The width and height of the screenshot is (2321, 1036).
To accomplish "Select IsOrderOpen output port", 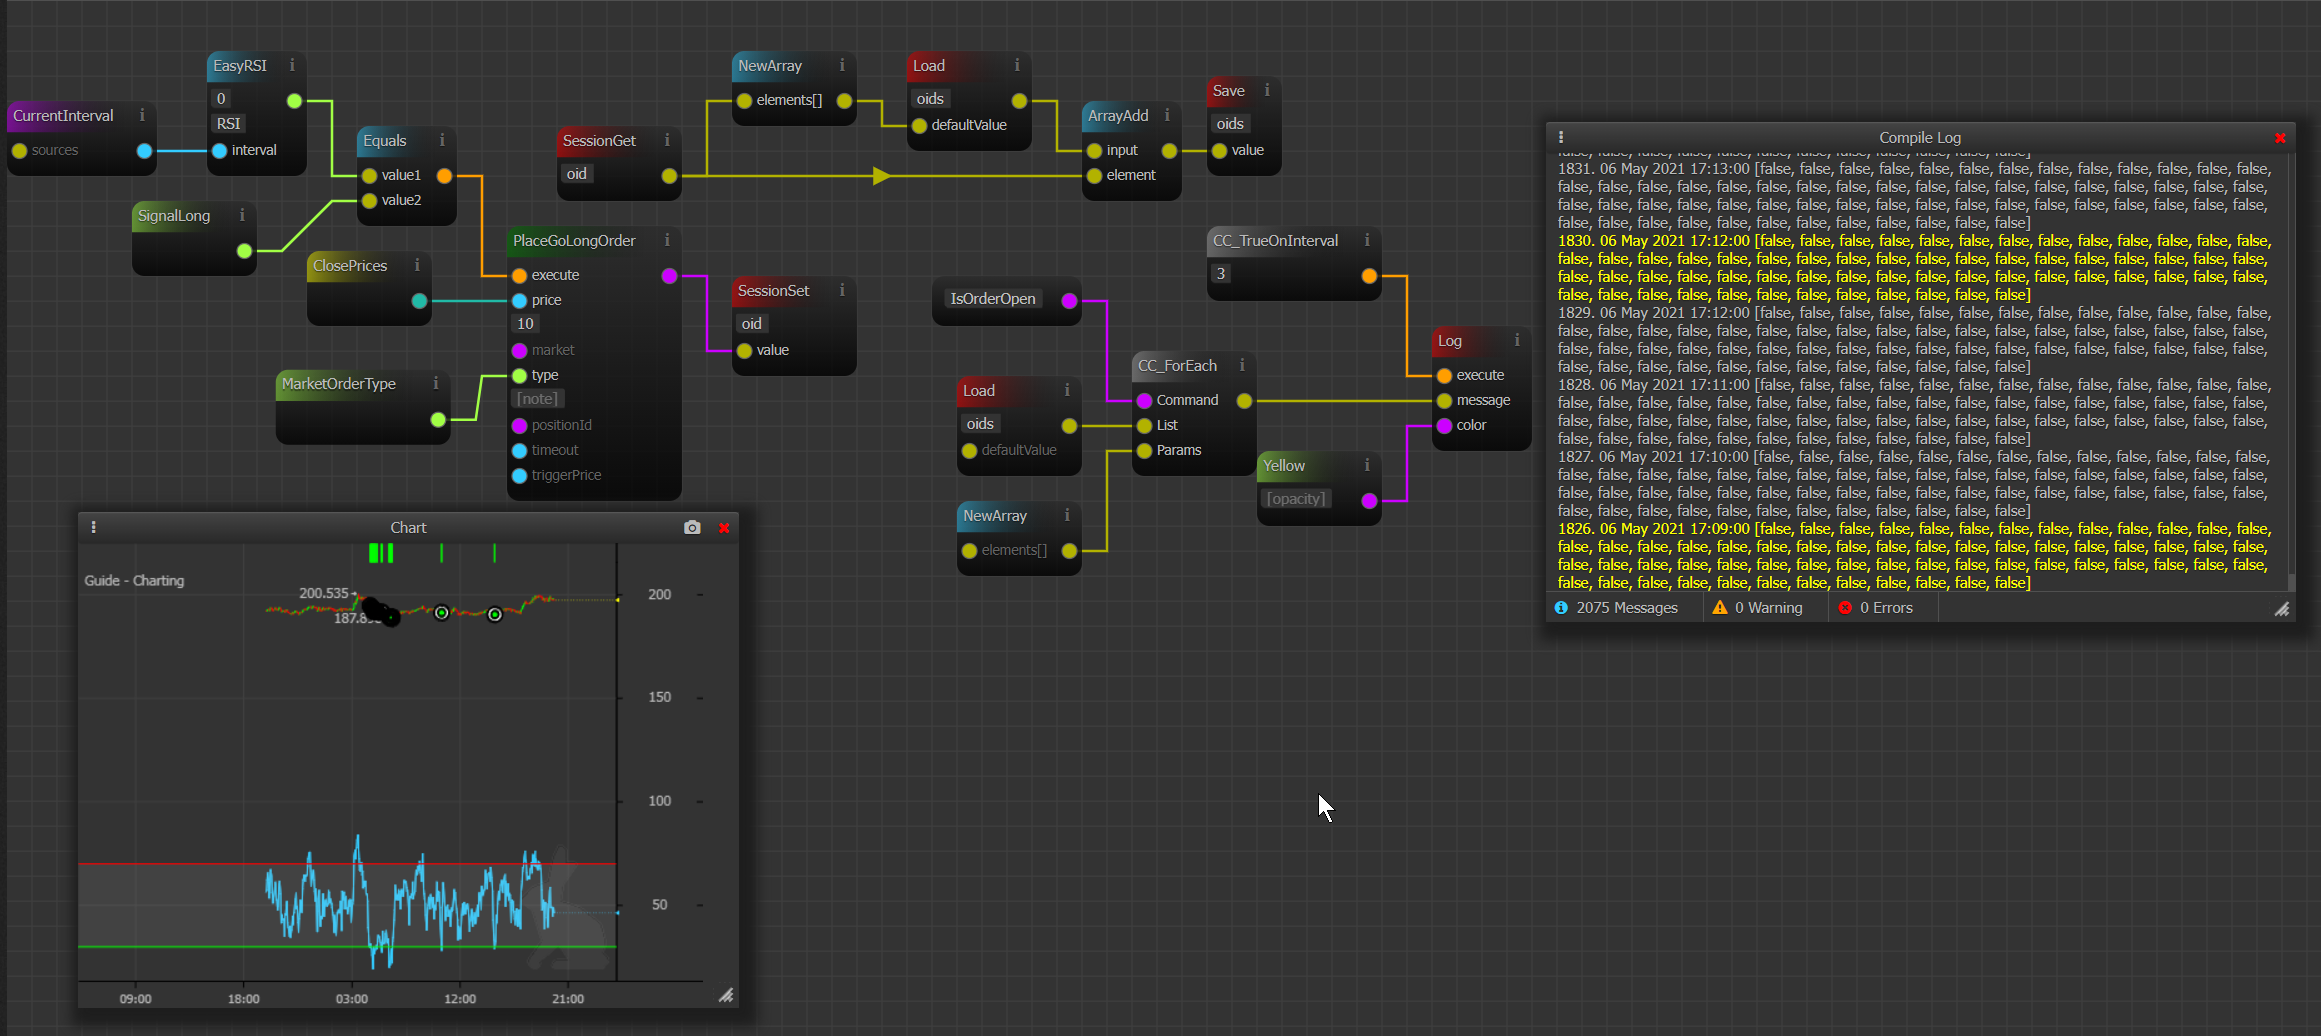I will 1069,301.
